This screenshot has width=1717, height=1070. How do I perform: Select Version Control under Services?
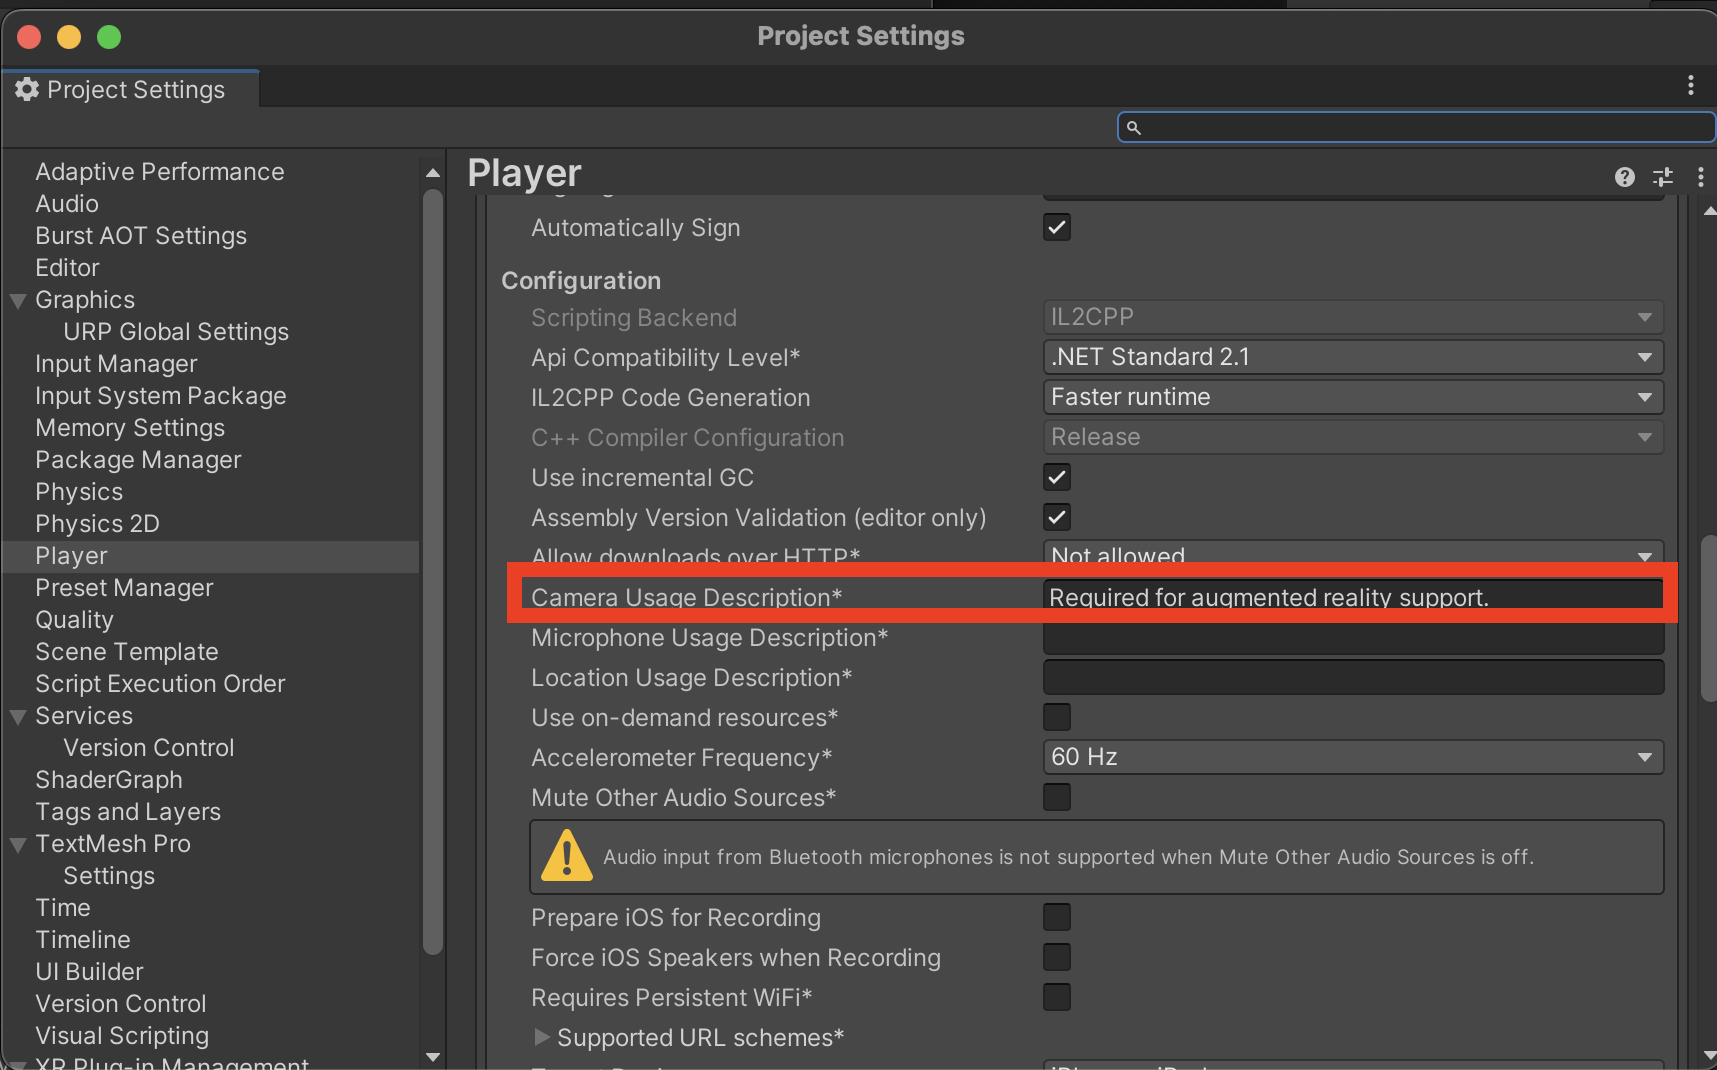coord(149,748)
